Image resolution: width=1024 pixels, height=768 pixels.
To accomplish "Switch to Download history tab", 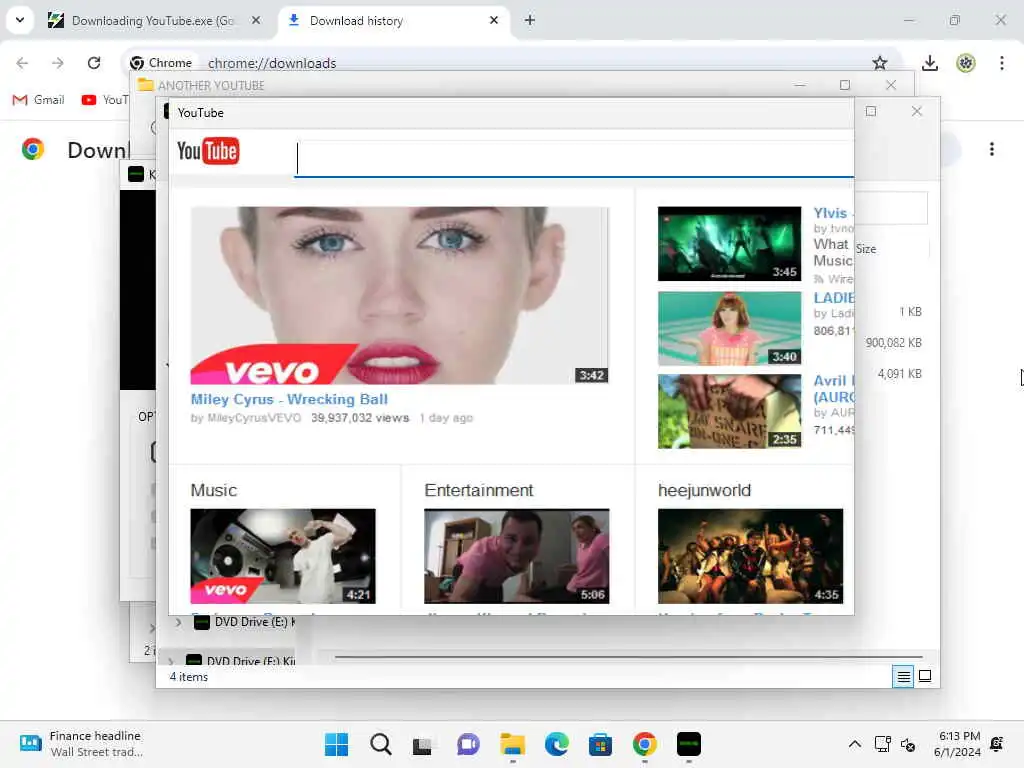I will [x=393, y=21].
